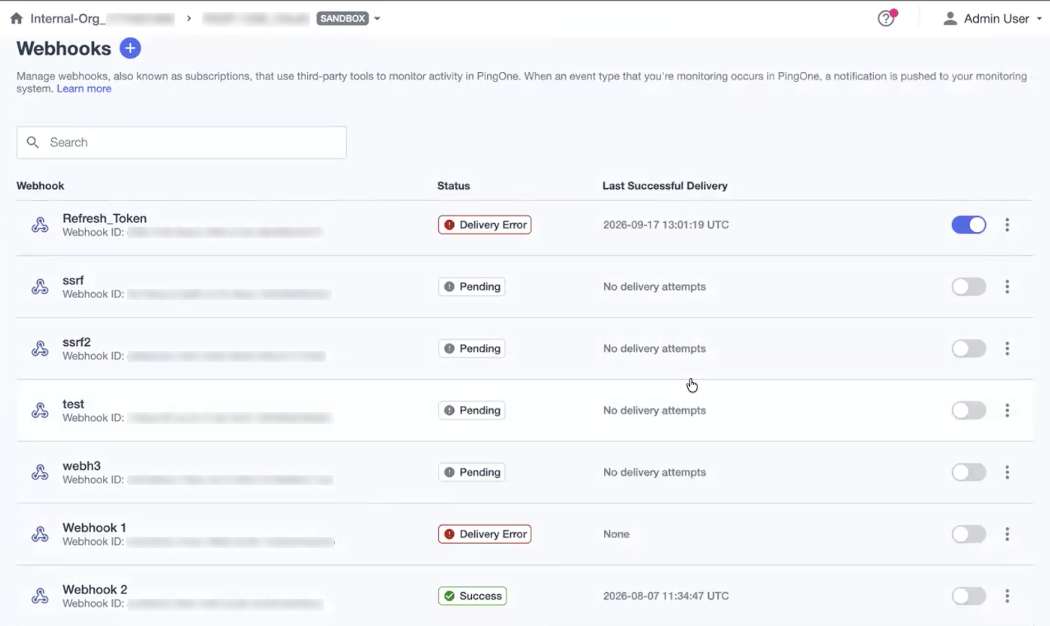Click webh3 row's No delivery attempts text
Screen dimensions: 1050x626
(x=654, y=472)
